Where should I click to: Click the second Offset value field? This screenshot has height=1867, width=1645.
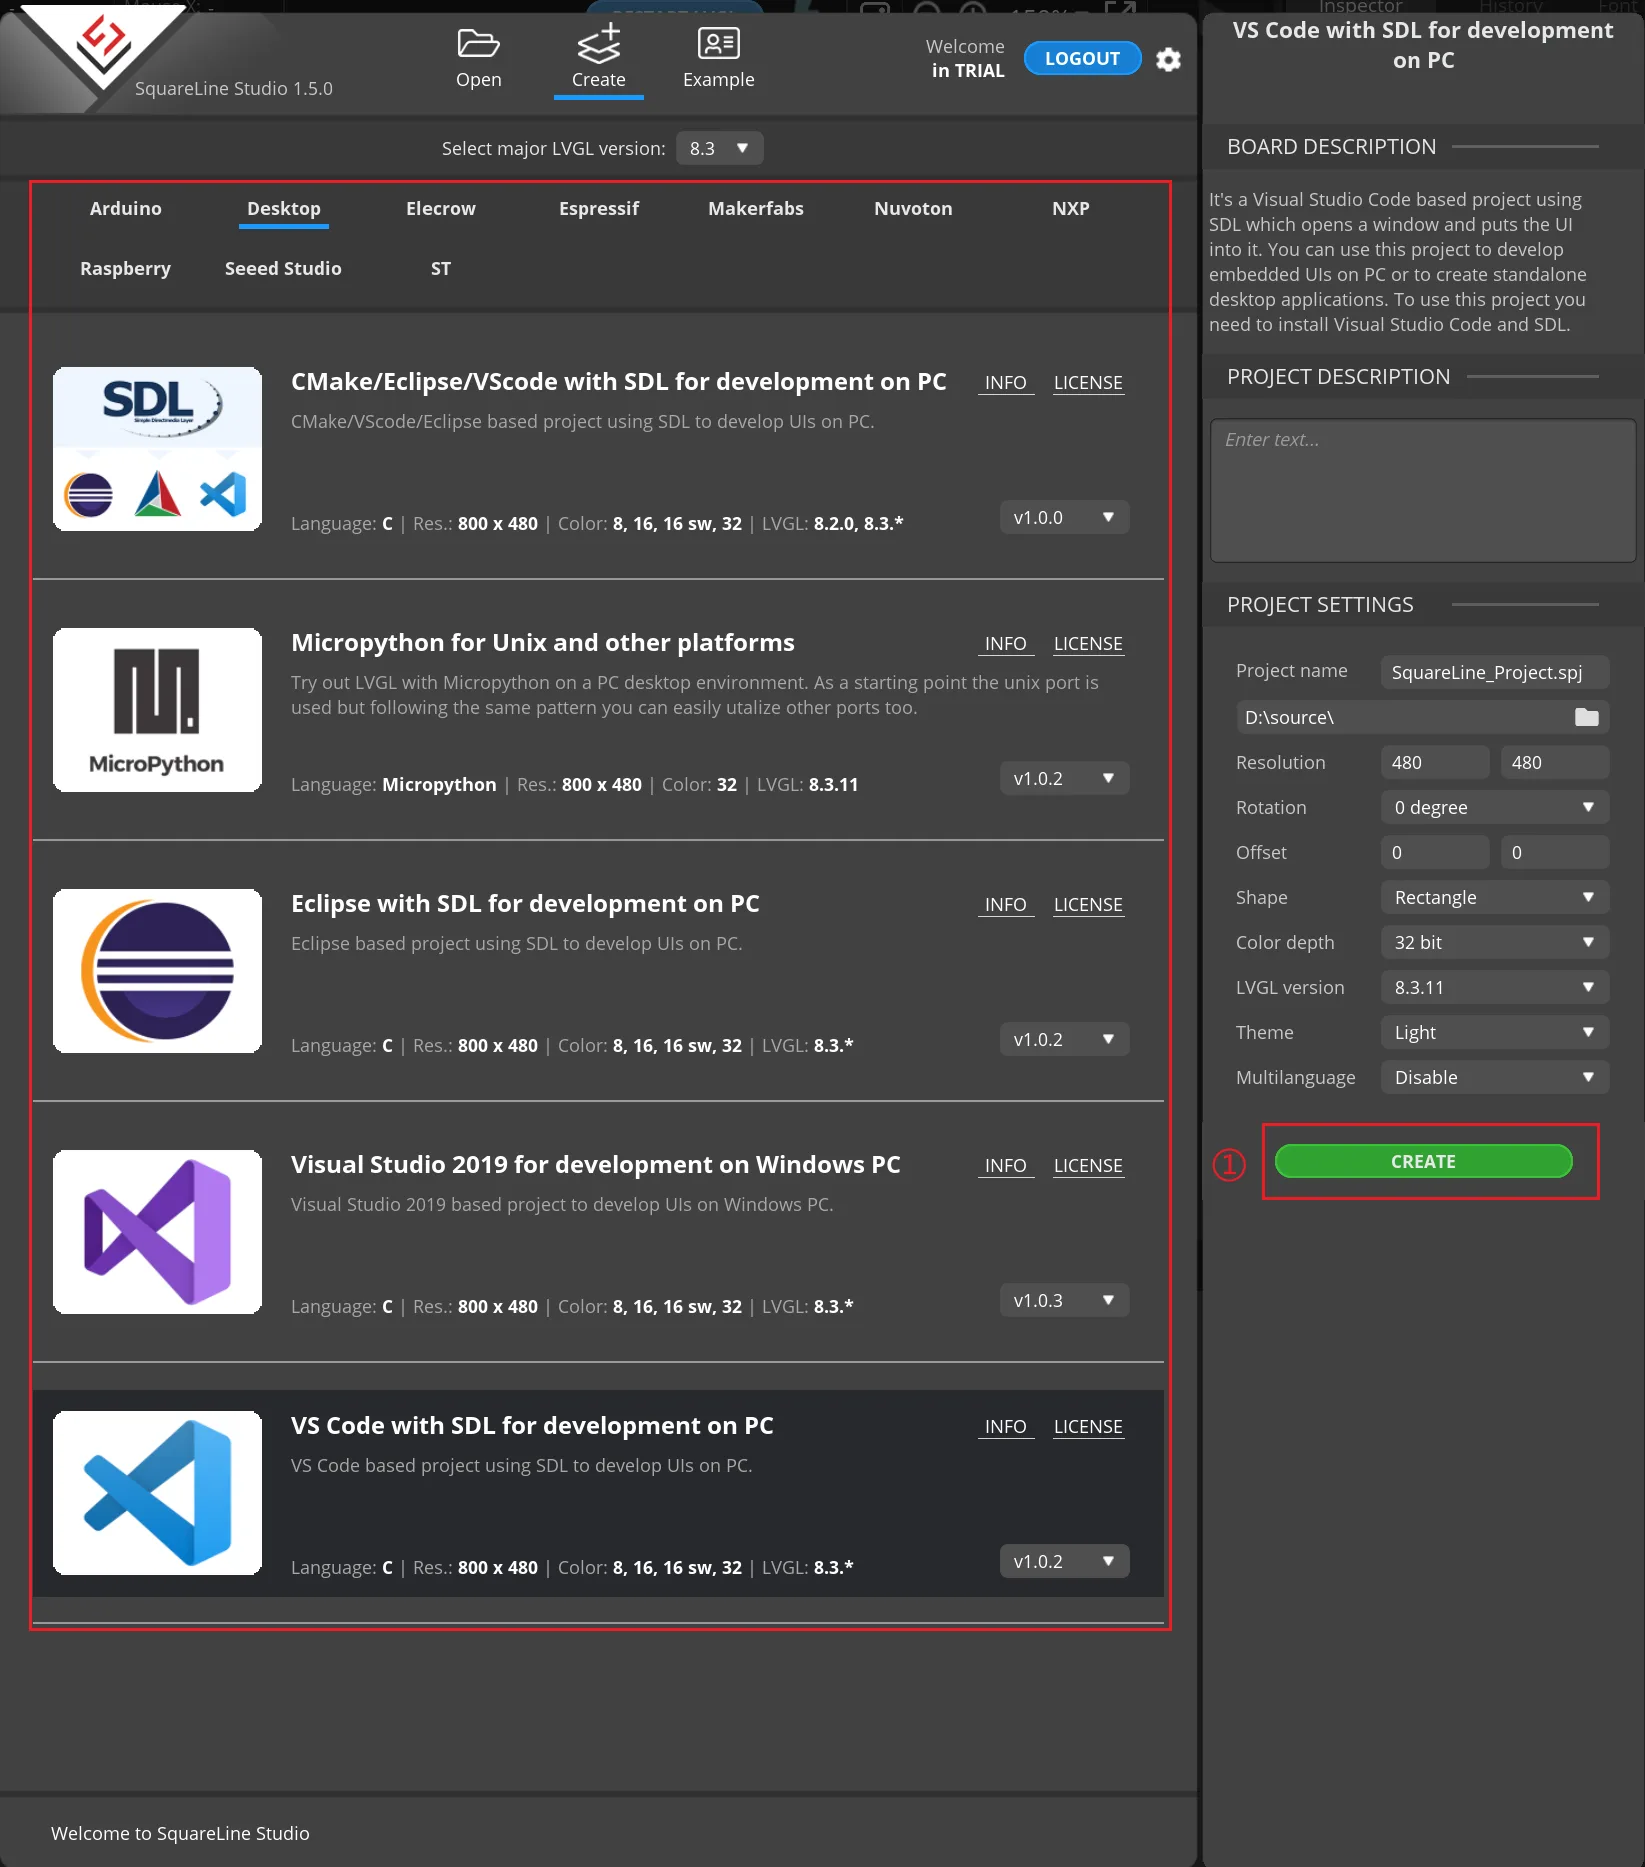coord(1555,852)
